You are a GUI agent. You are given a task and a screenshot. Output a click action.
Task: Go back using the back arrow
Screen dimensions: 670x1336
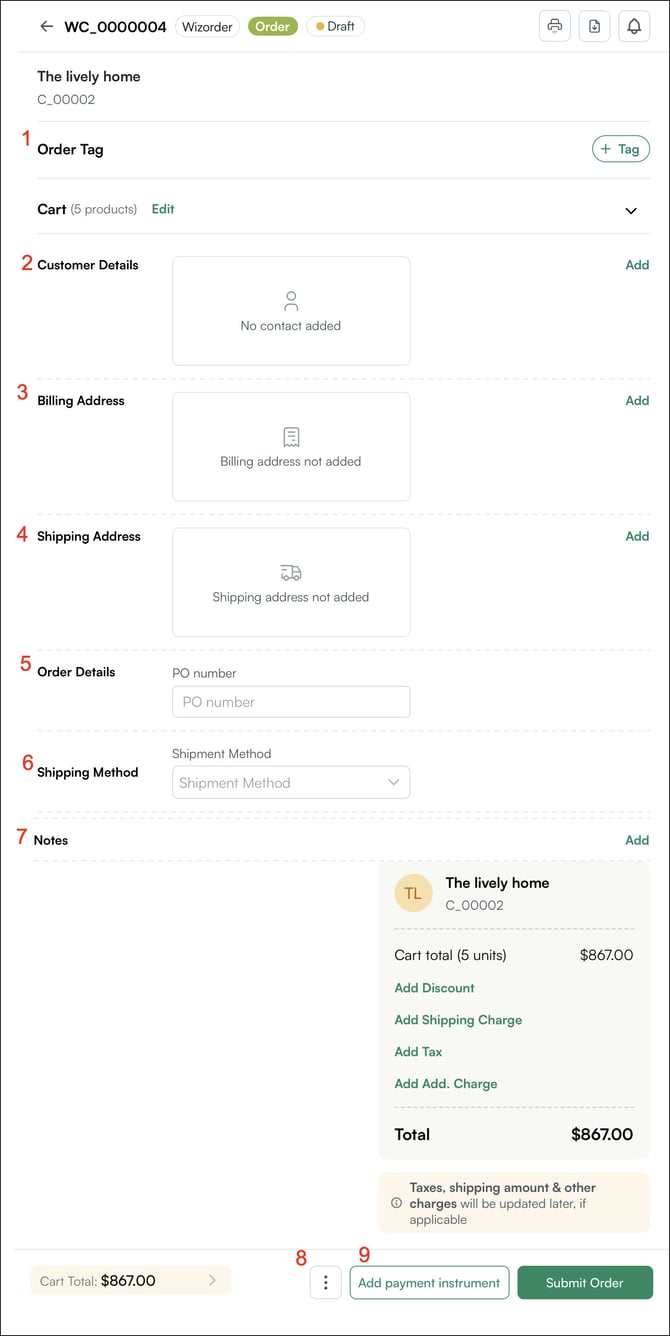pos(46,26)
